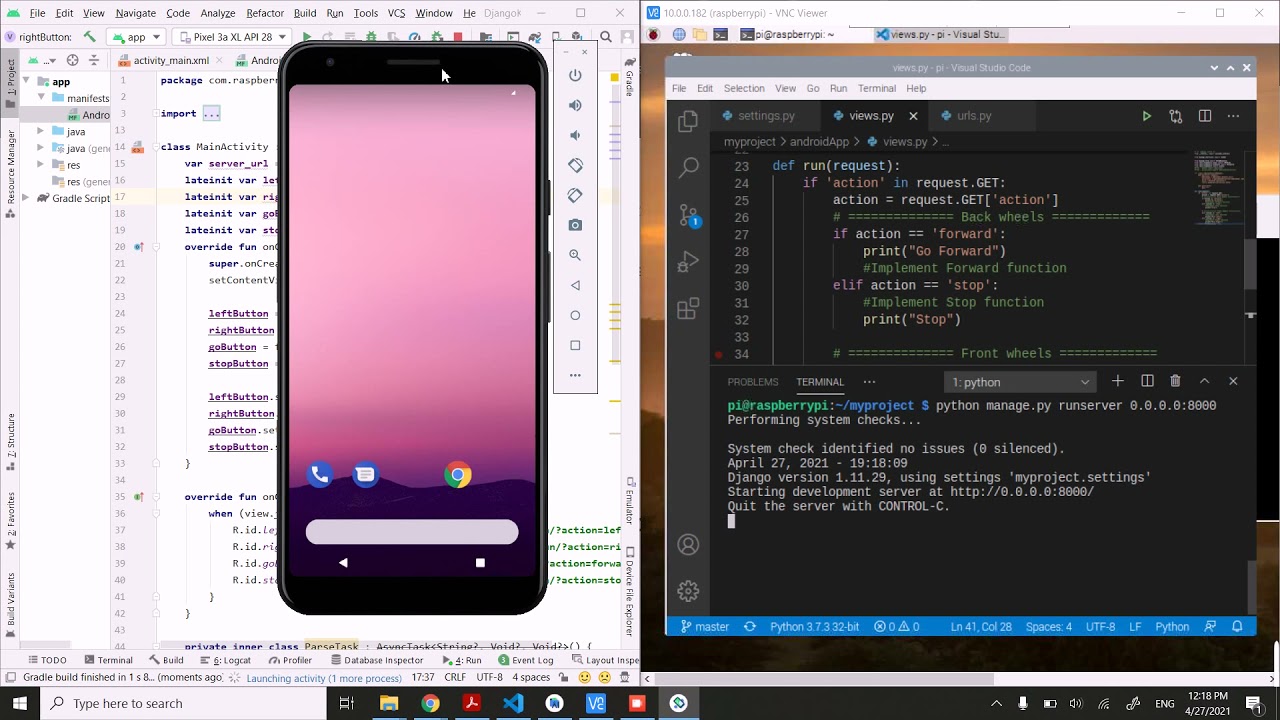The width and height of the screenshot is (1280, 720).
Task: Open VS Code Selection menu
Action: pos(744,88)
